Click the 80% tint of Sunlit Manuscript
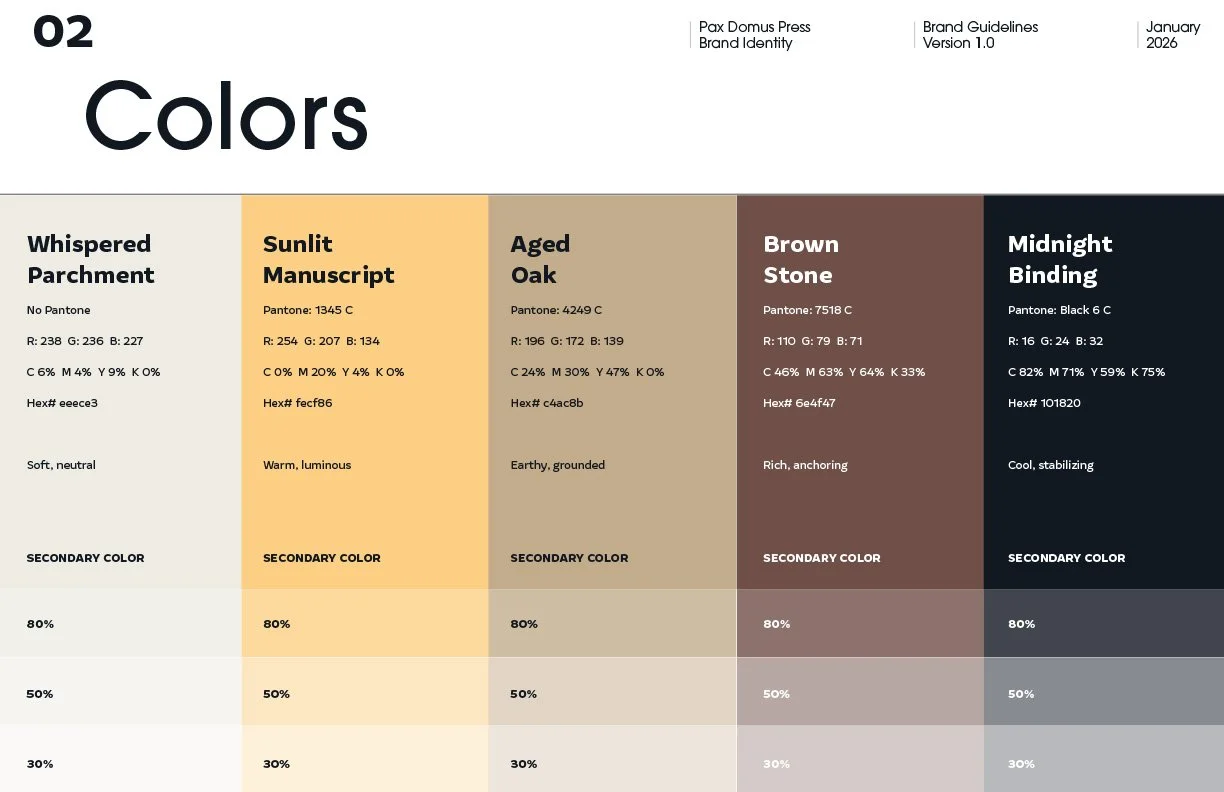Viewport: 1224px width, 792px height. [365, 622]
